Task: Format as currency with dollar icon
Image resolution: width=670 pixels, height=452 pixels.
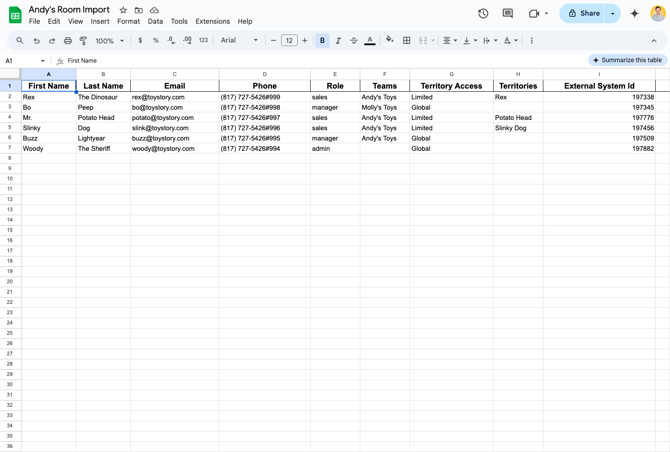Action: [x=140, y=41]
